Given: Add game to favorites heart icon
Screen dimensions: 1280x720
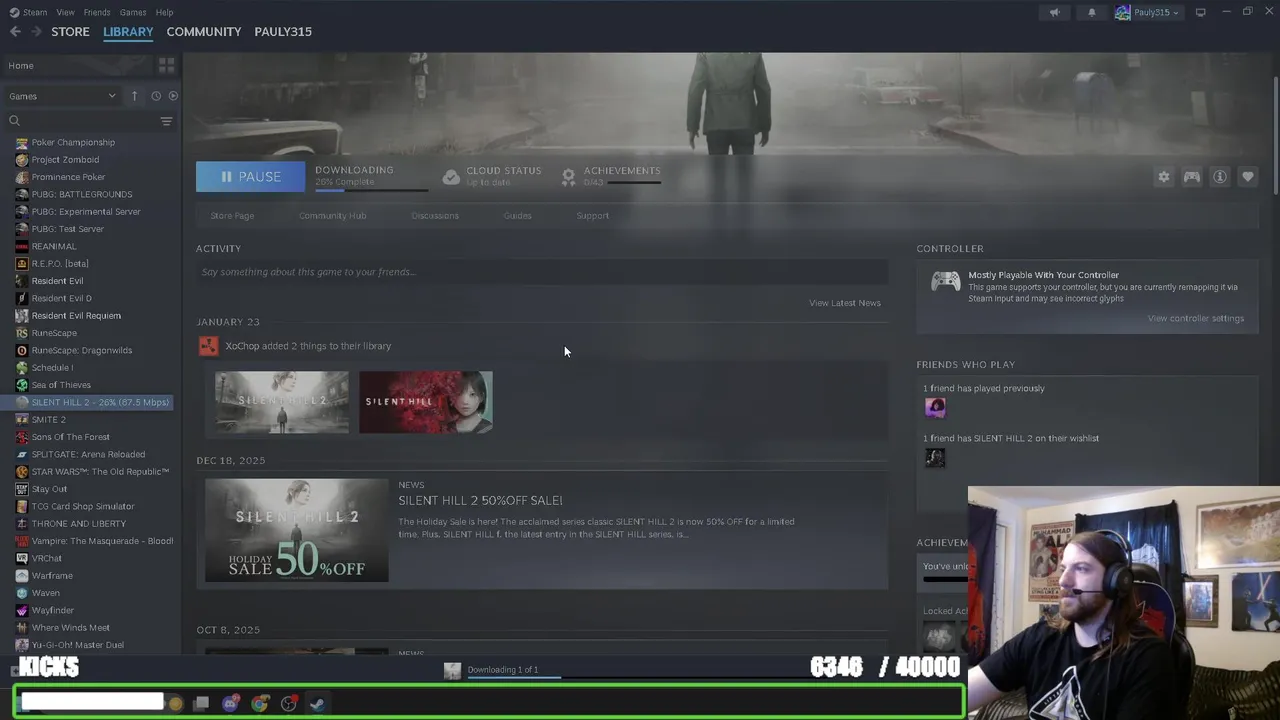Looking at the screenshot, I should point(1247,177).
